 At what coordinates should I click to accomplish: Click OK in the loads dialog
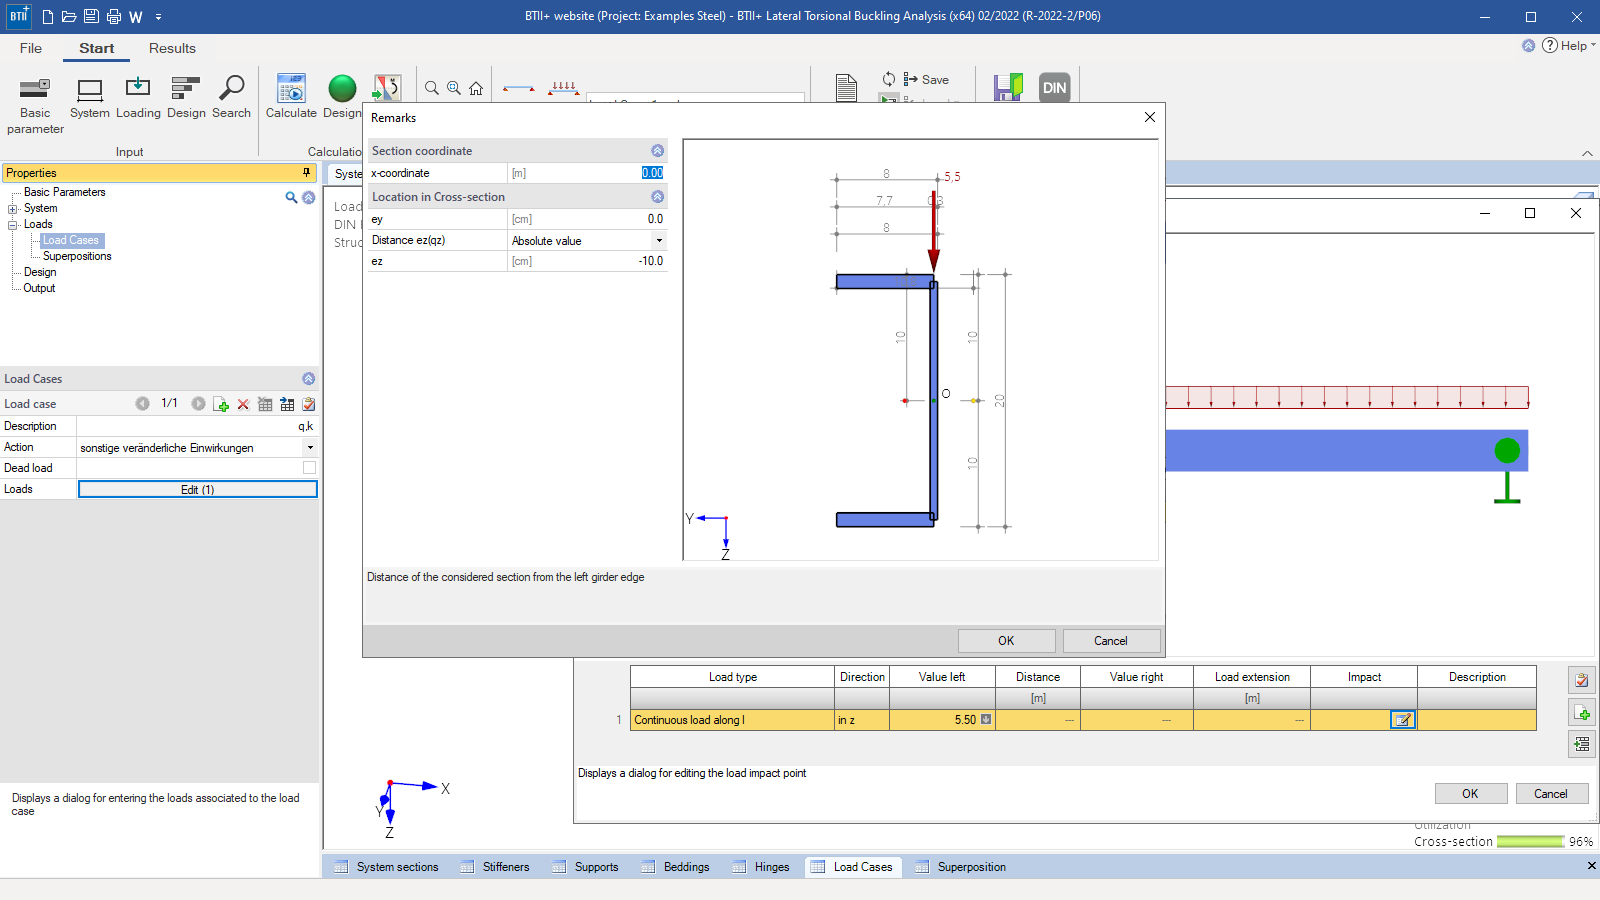point(1470,794)
